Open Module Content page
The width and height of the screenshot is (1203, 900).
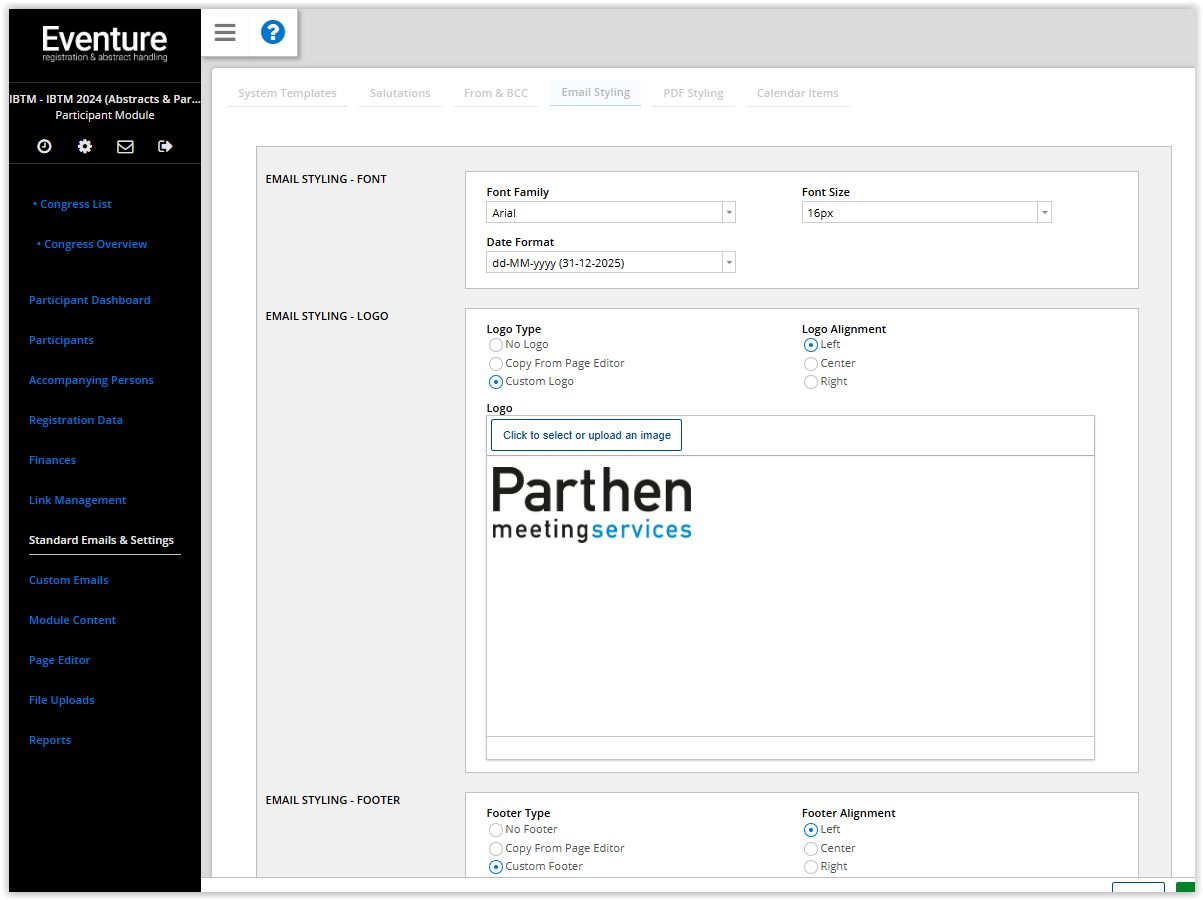pos(72,620)
